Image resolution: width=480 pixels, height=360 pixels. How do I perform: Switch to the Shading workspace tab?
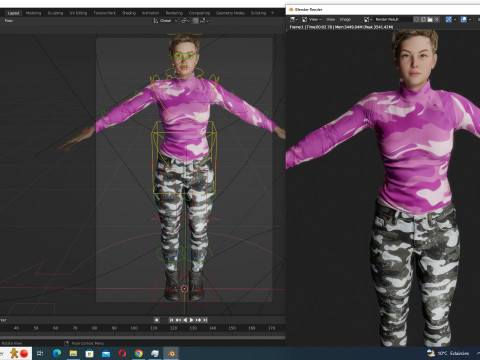pyautogui.click(x=129, y=13)
